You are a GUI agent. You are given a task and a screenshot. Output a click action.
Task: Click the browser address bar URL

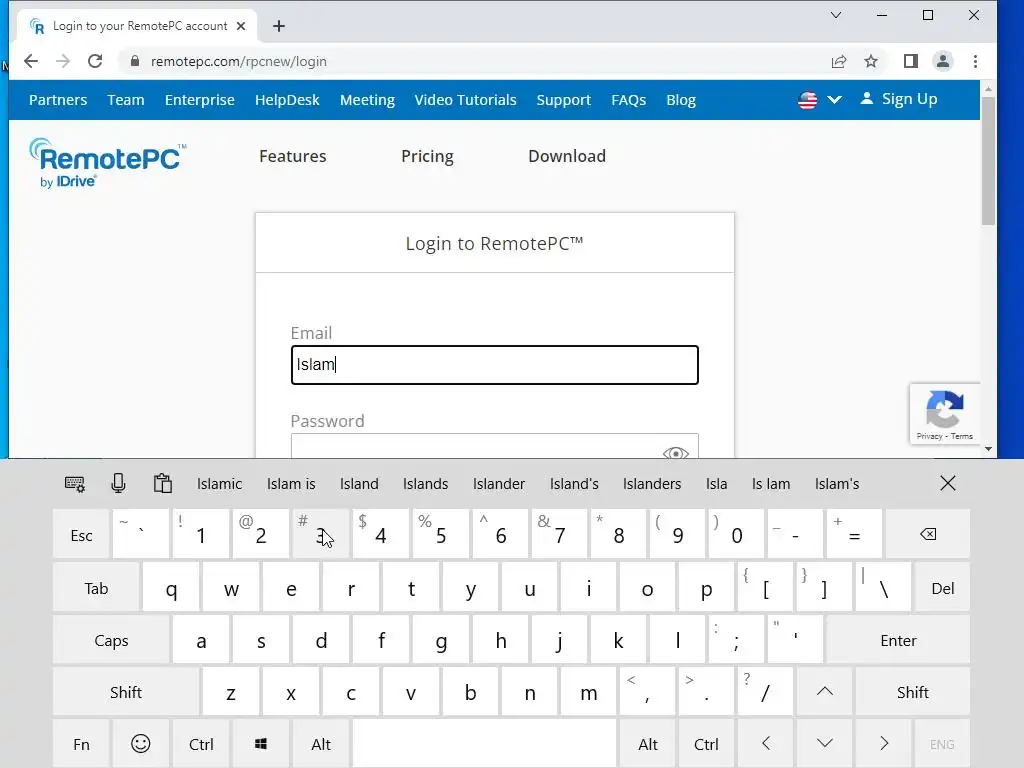[238, 61]
